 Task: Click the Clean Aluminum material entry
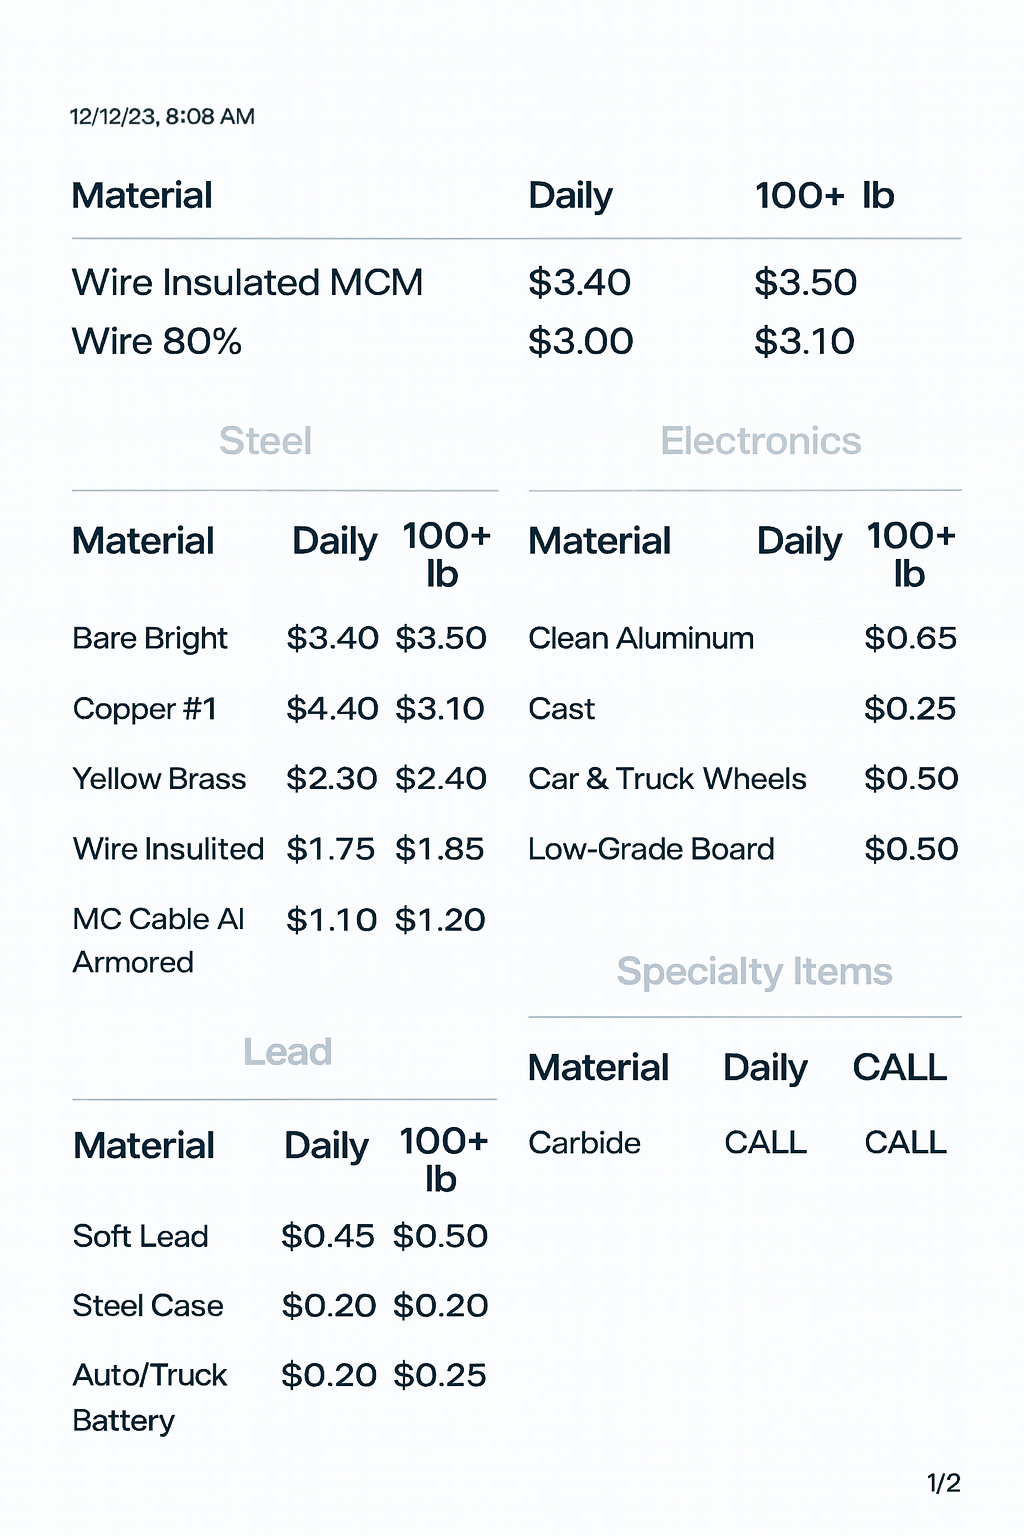tap(641, 638)
